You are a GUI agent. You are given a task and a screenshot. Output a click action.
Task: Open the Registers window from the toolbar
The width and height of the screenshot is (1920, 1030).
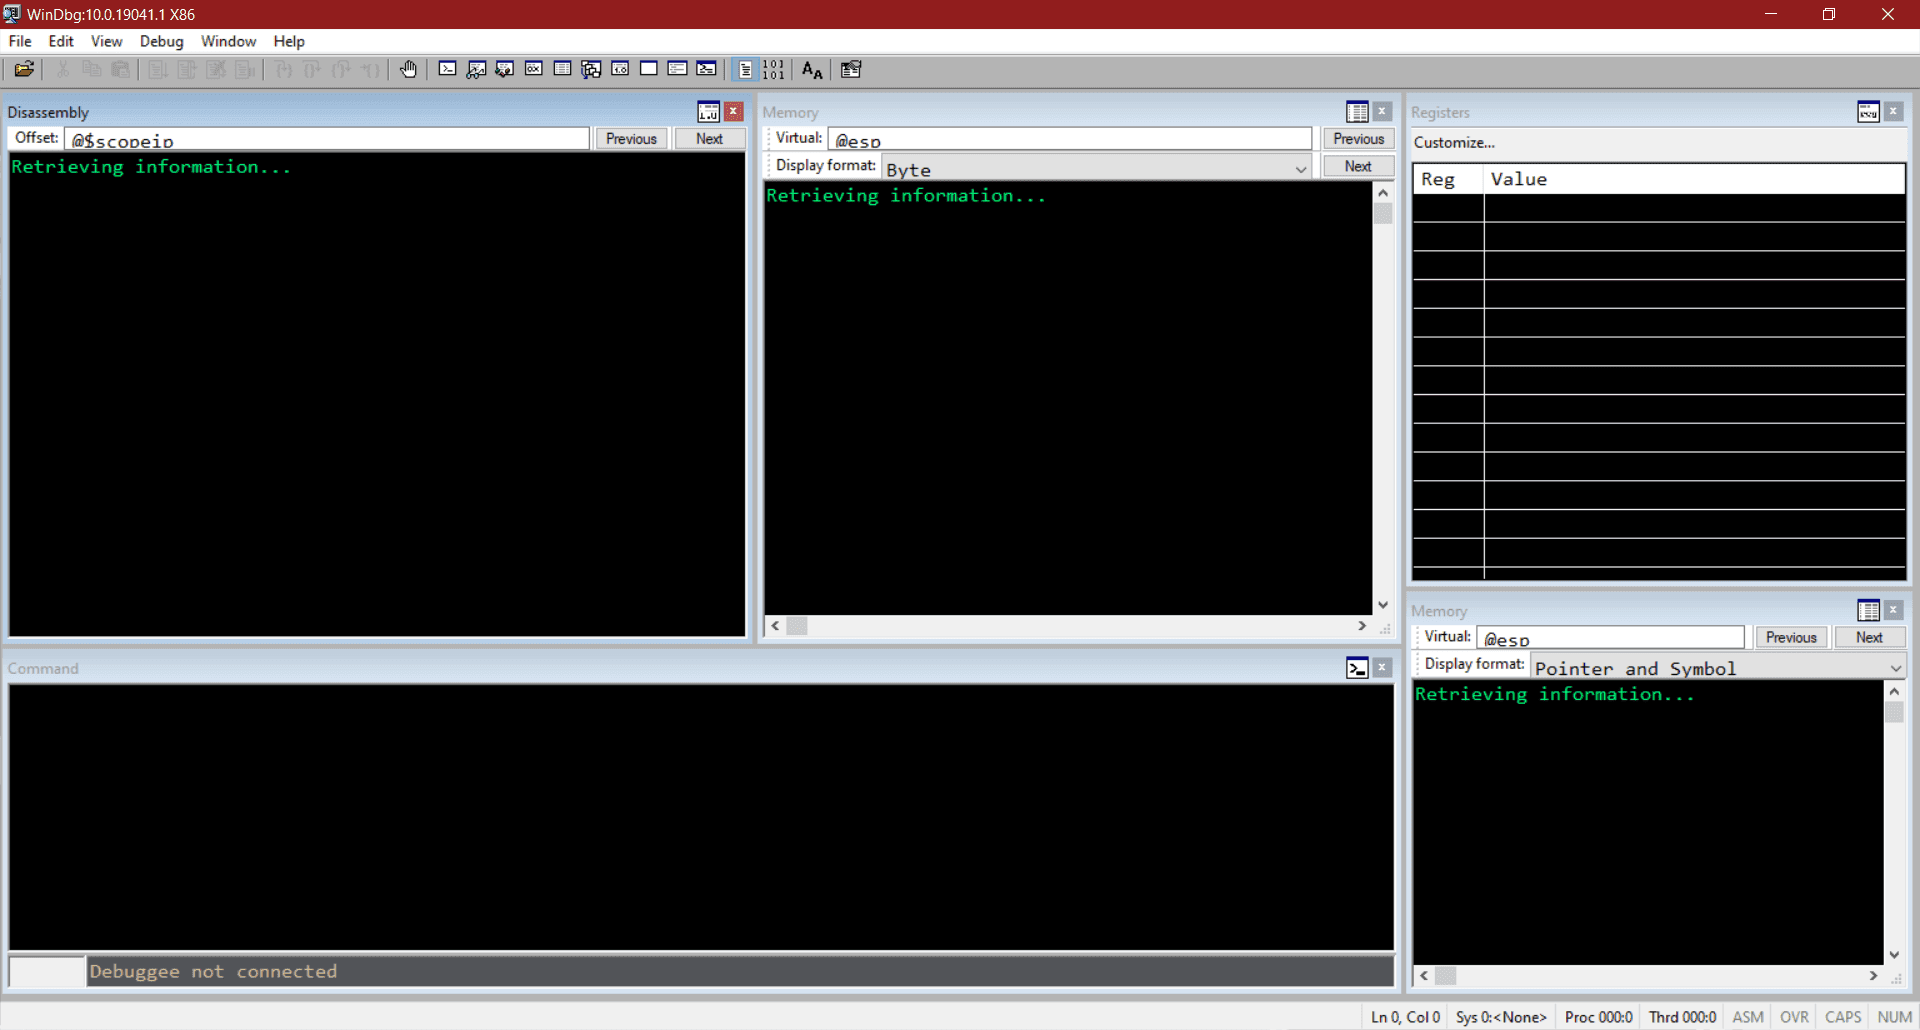534,69
